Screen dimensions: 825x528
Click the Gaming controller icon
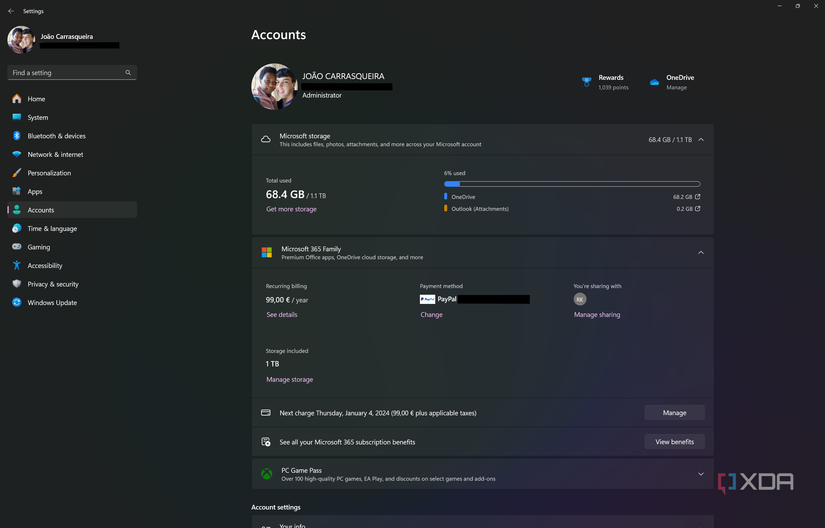pyautogui.click(x=17, y=247)
